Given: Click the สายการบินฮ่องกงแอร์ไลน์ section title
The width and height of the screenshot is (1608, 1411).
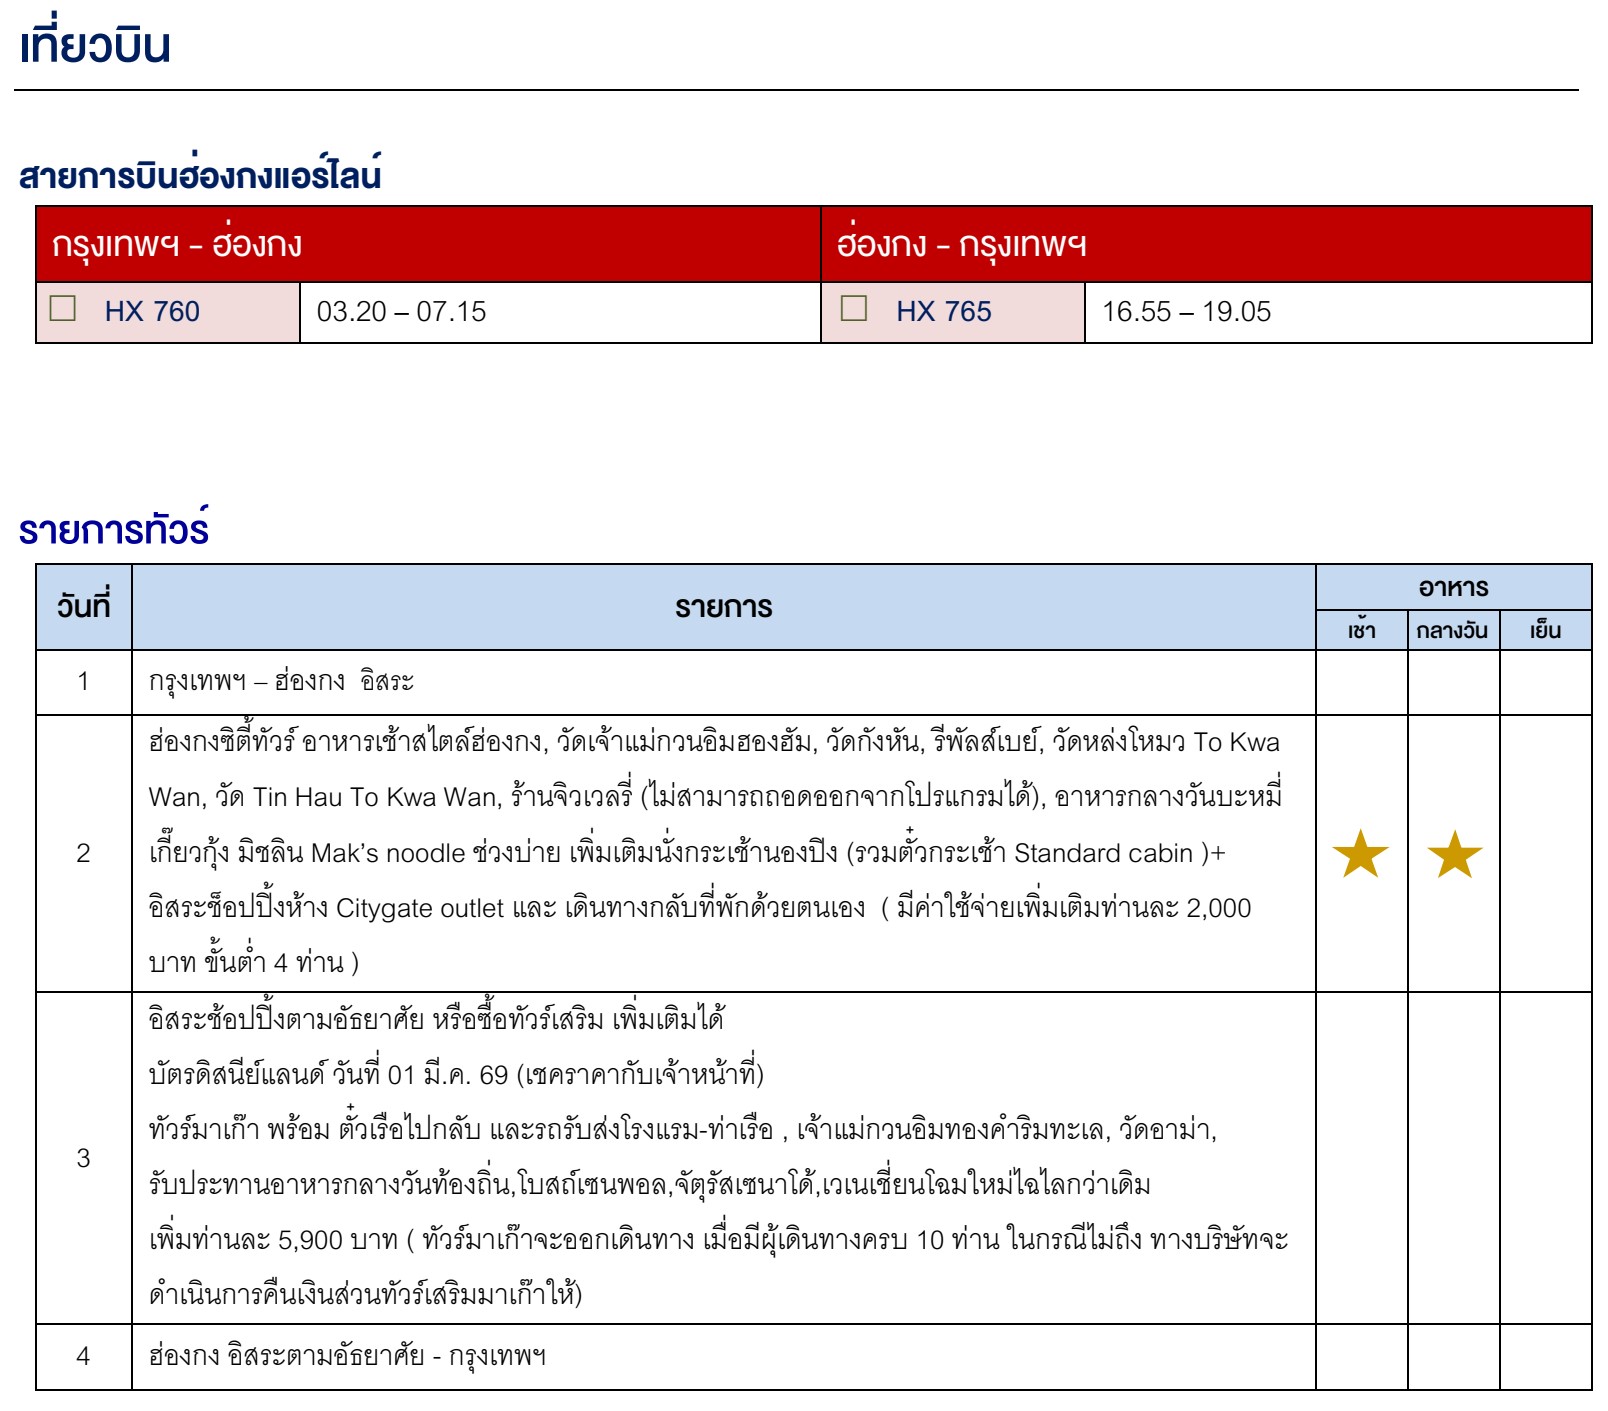Looking at the screenshot, I should 200,176.
